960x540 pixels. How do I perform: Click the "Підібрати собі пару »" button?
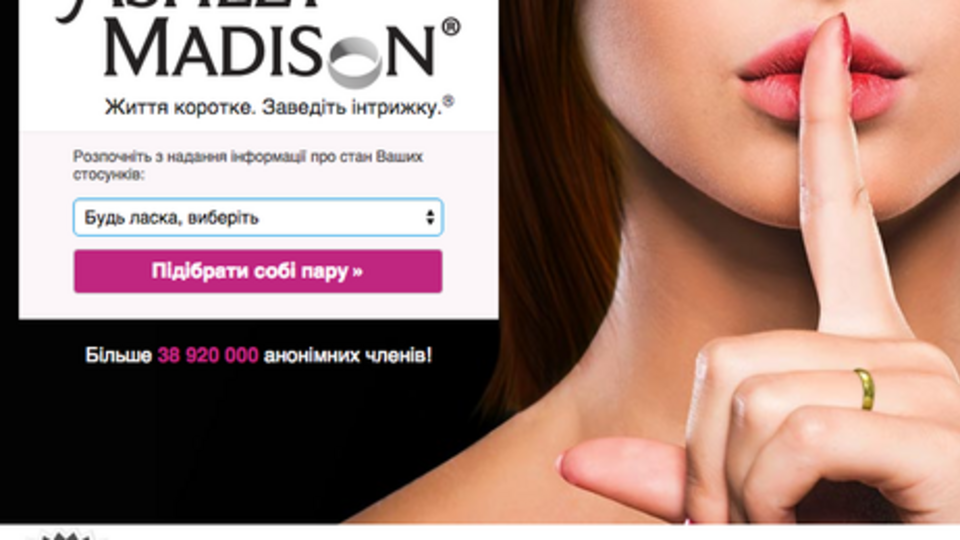pos(258,271)
